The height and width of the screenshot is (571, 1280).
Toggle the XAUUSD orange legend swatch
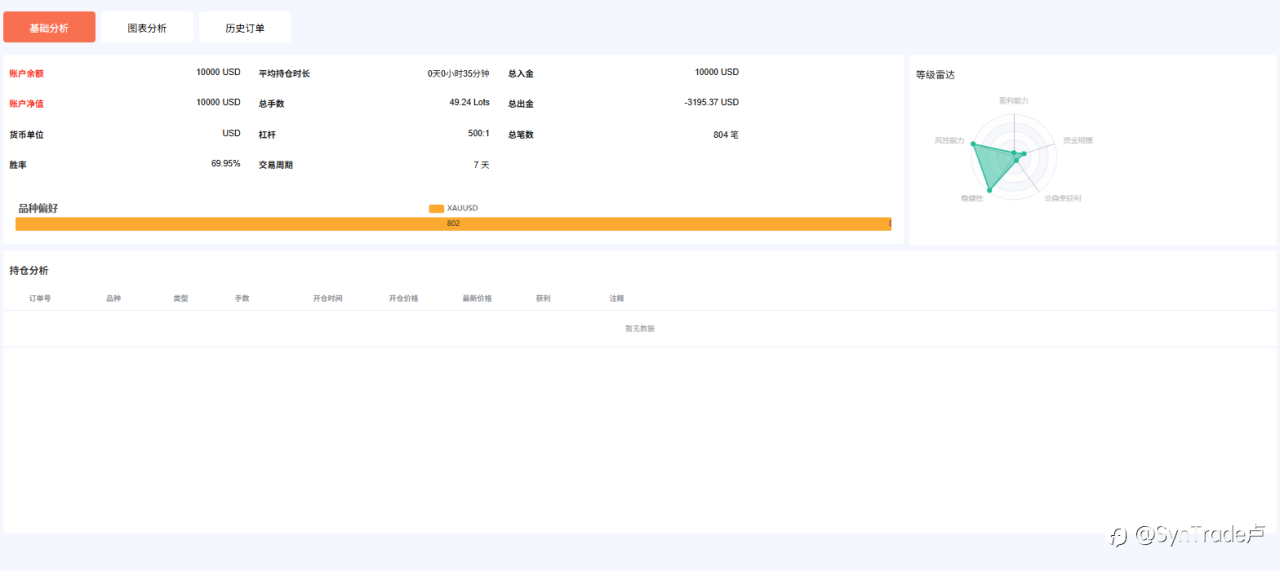[x=436, y=208]
